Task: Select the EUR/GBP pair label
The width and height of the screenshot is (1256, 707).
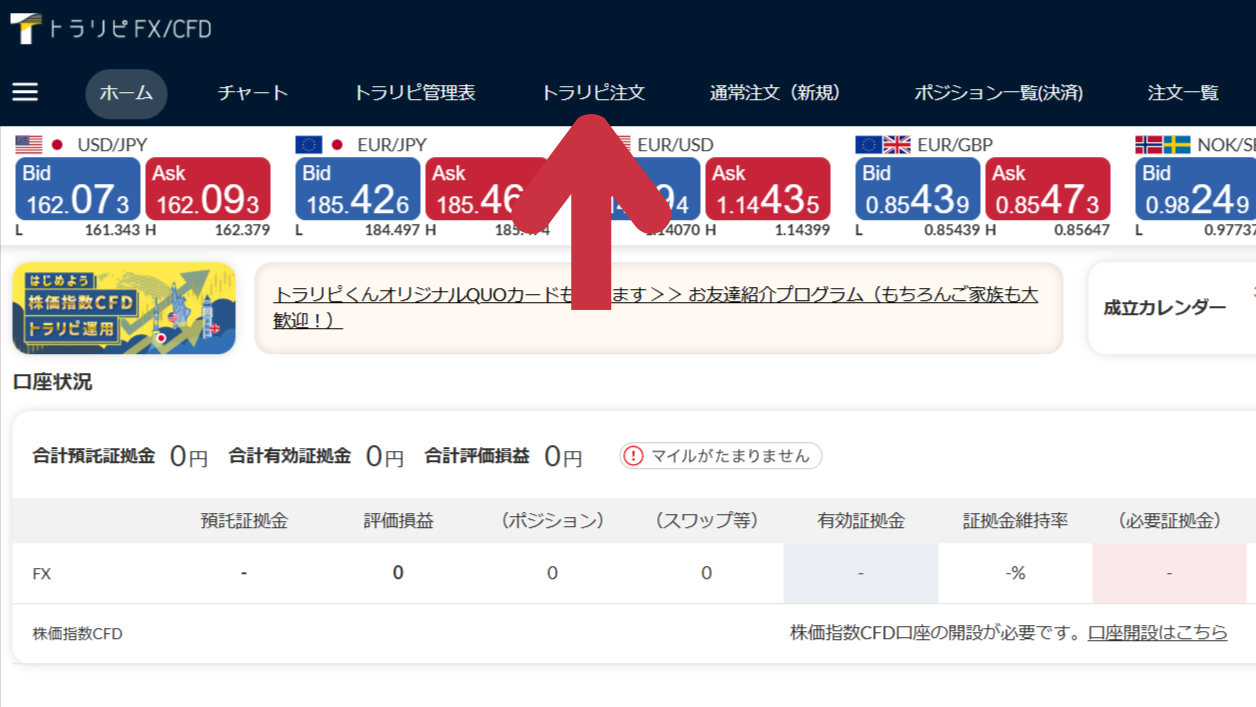Action: [x=955, y=145]
